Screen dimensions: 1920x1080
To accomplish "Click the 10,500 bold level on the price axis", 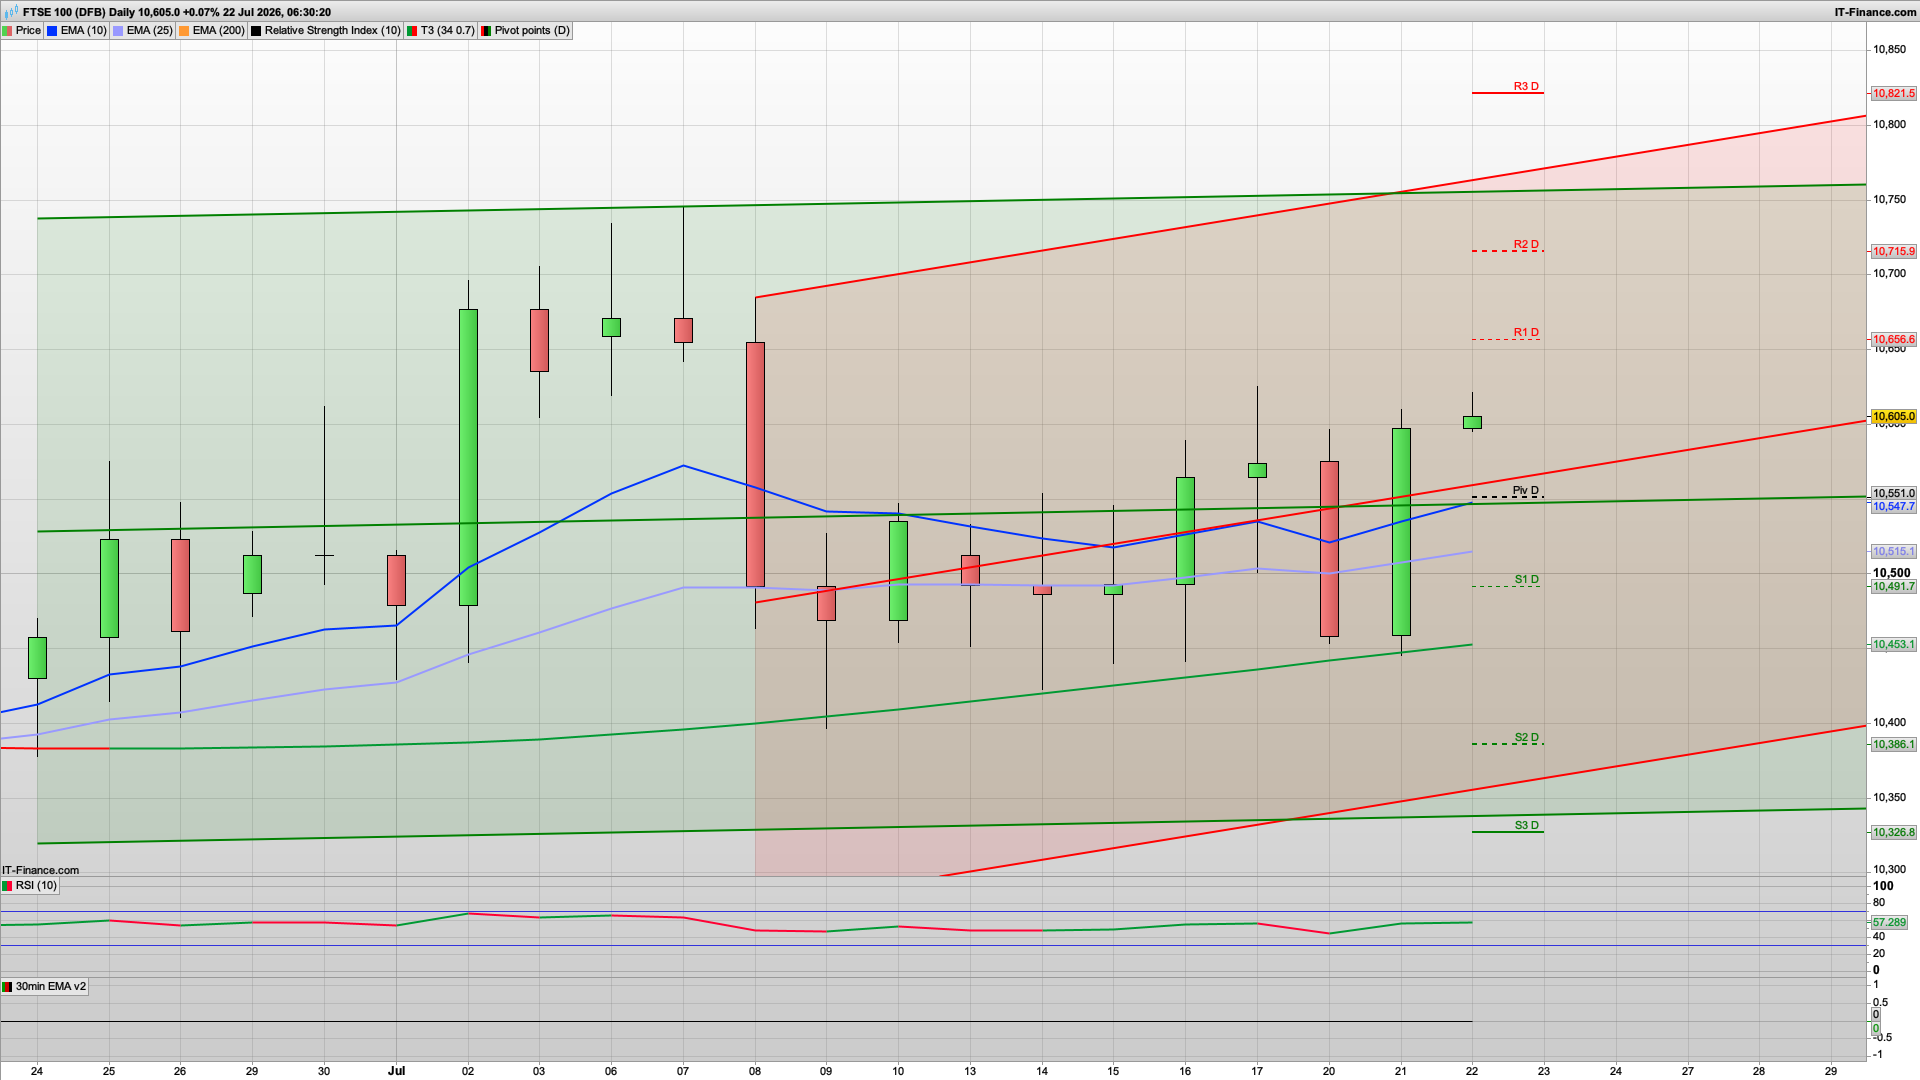I will [1891, 574].
